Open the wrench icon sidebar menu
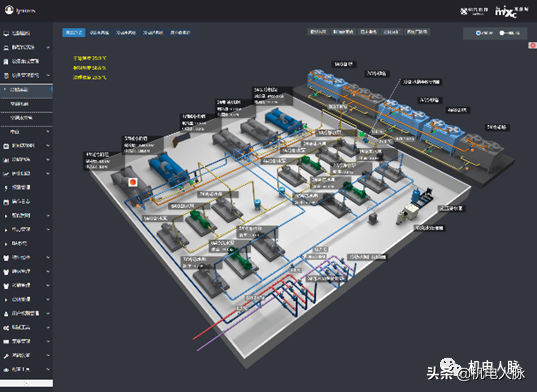The width and height of the screenshot is (537, 392). [6, 356]
